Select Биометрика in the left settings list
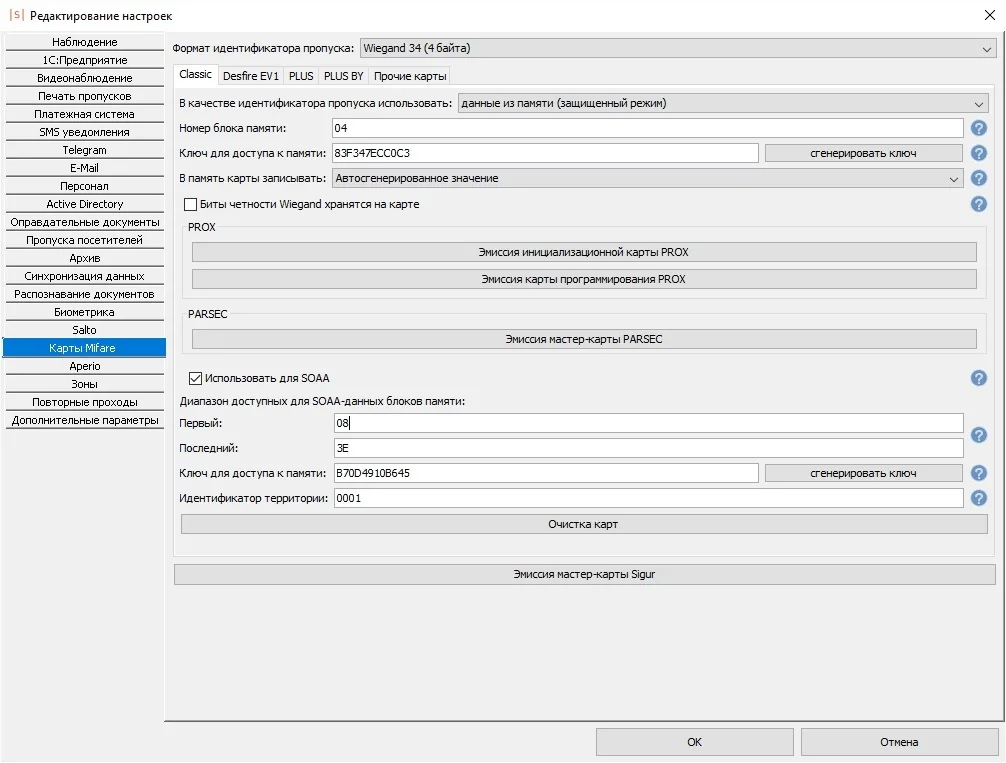 [x=84, y=312]
